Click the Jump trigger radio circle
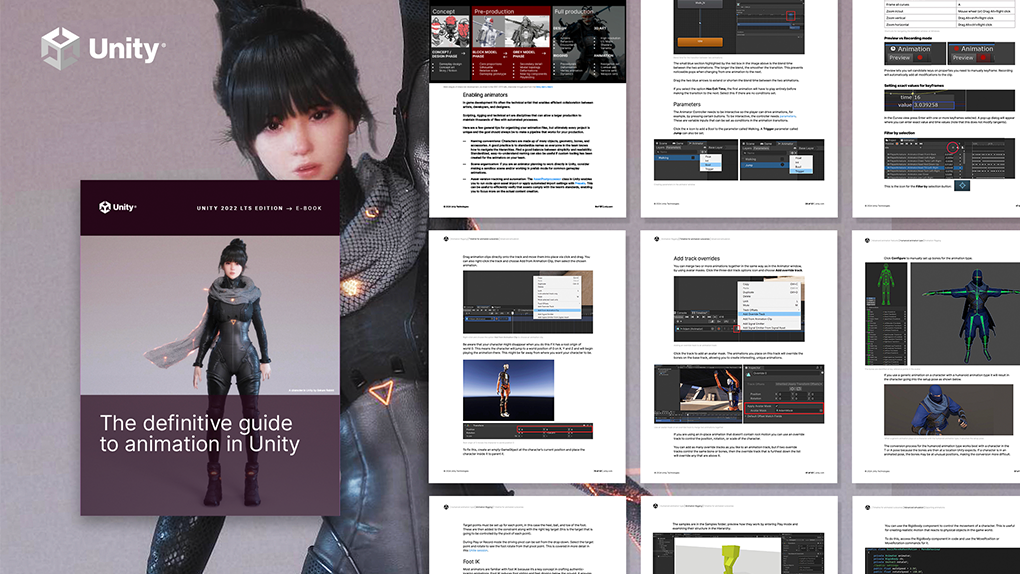Screen dimensions: 1020x574 tap(783, 165)
